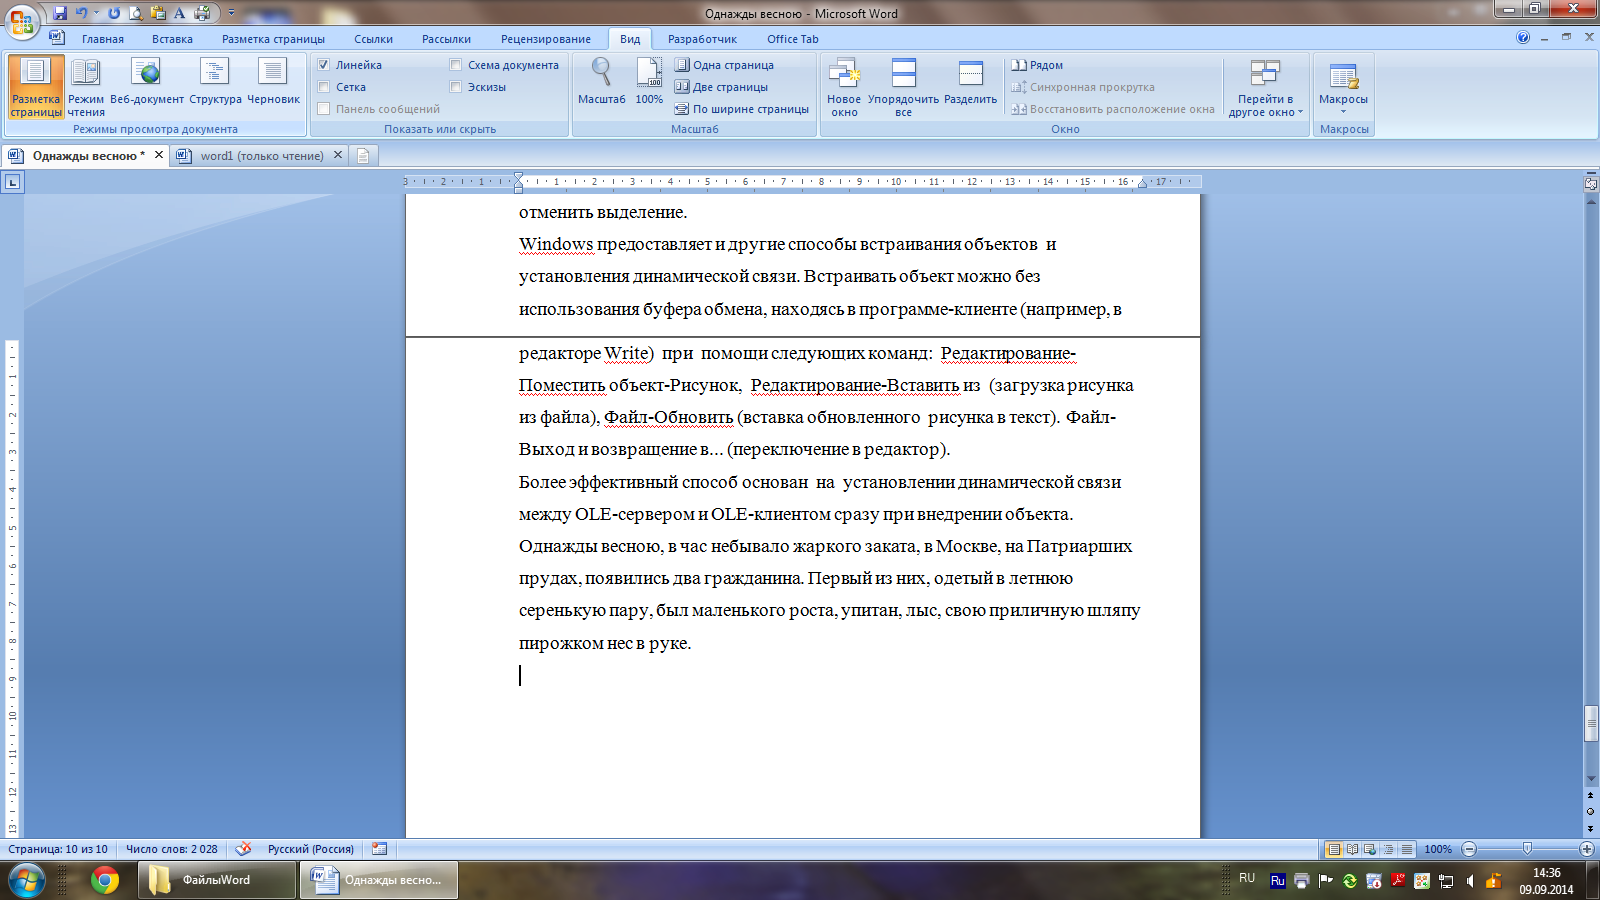1600x900 pixels.
Task: Open the Рассылки ribbon tab
Action: (x=446, y=39)
